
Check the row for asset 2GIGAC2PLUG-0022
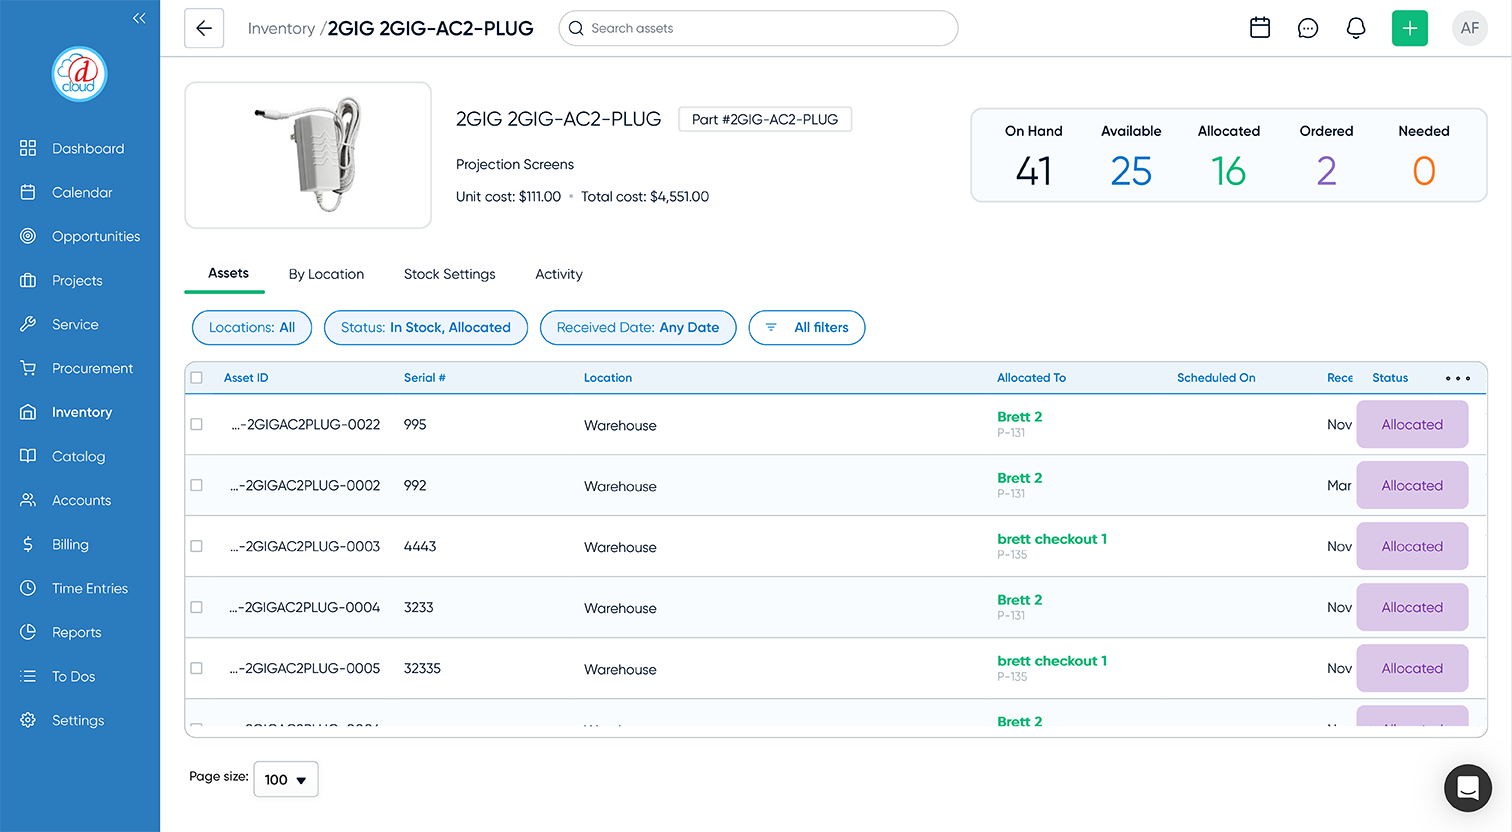point(197,424)
